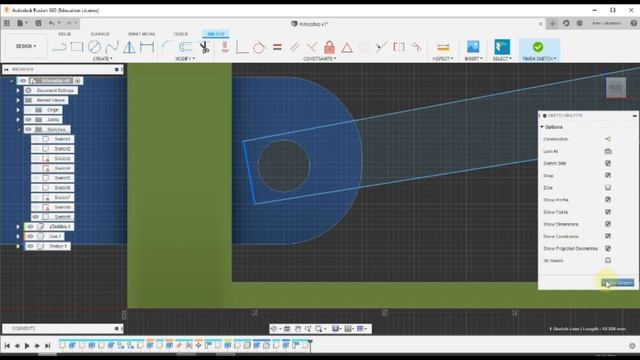Screen dimensions: 640x360
Task: Select the Sketch Dimension tool
Action: [x=147, y=47]
